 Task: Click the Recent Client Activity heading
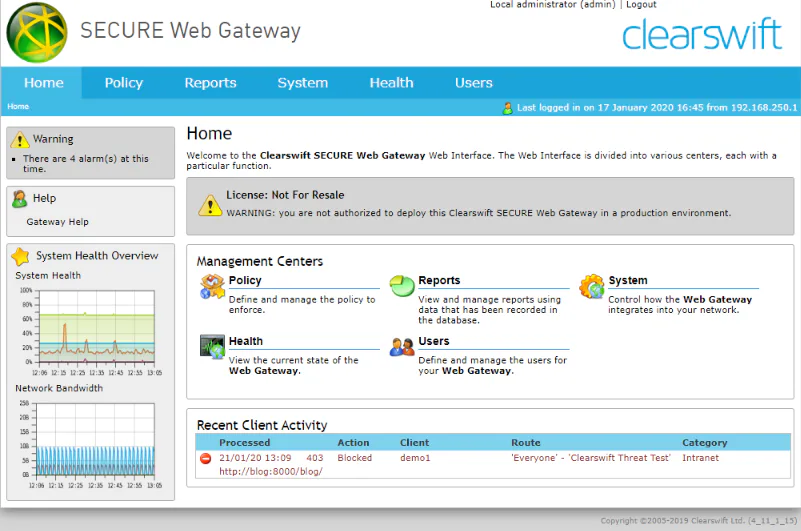click(262, 425)
